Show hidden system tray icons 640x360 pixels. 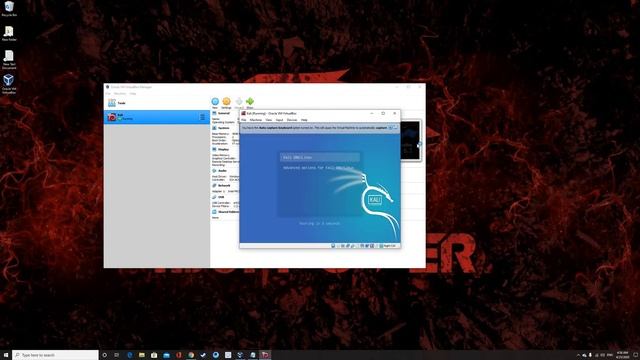pos(578,355)
